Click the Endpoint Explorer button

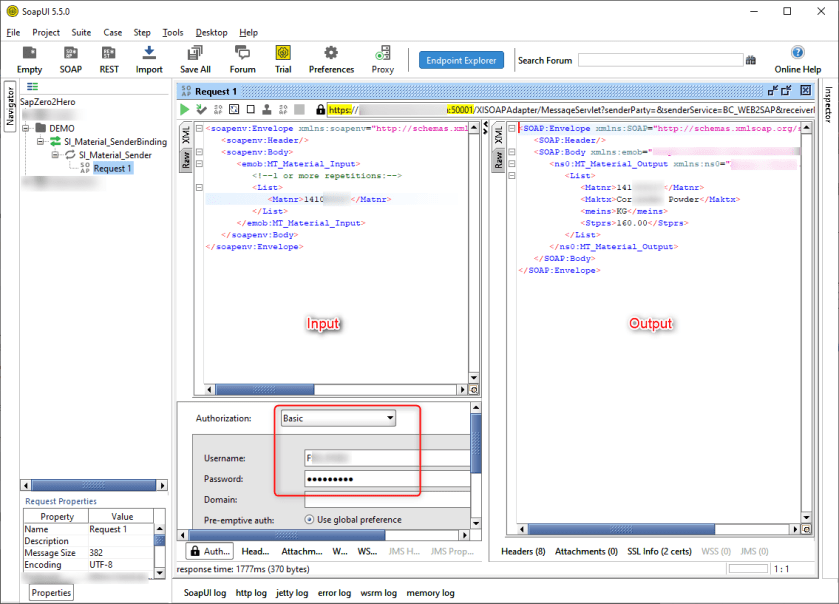[461, 60]
